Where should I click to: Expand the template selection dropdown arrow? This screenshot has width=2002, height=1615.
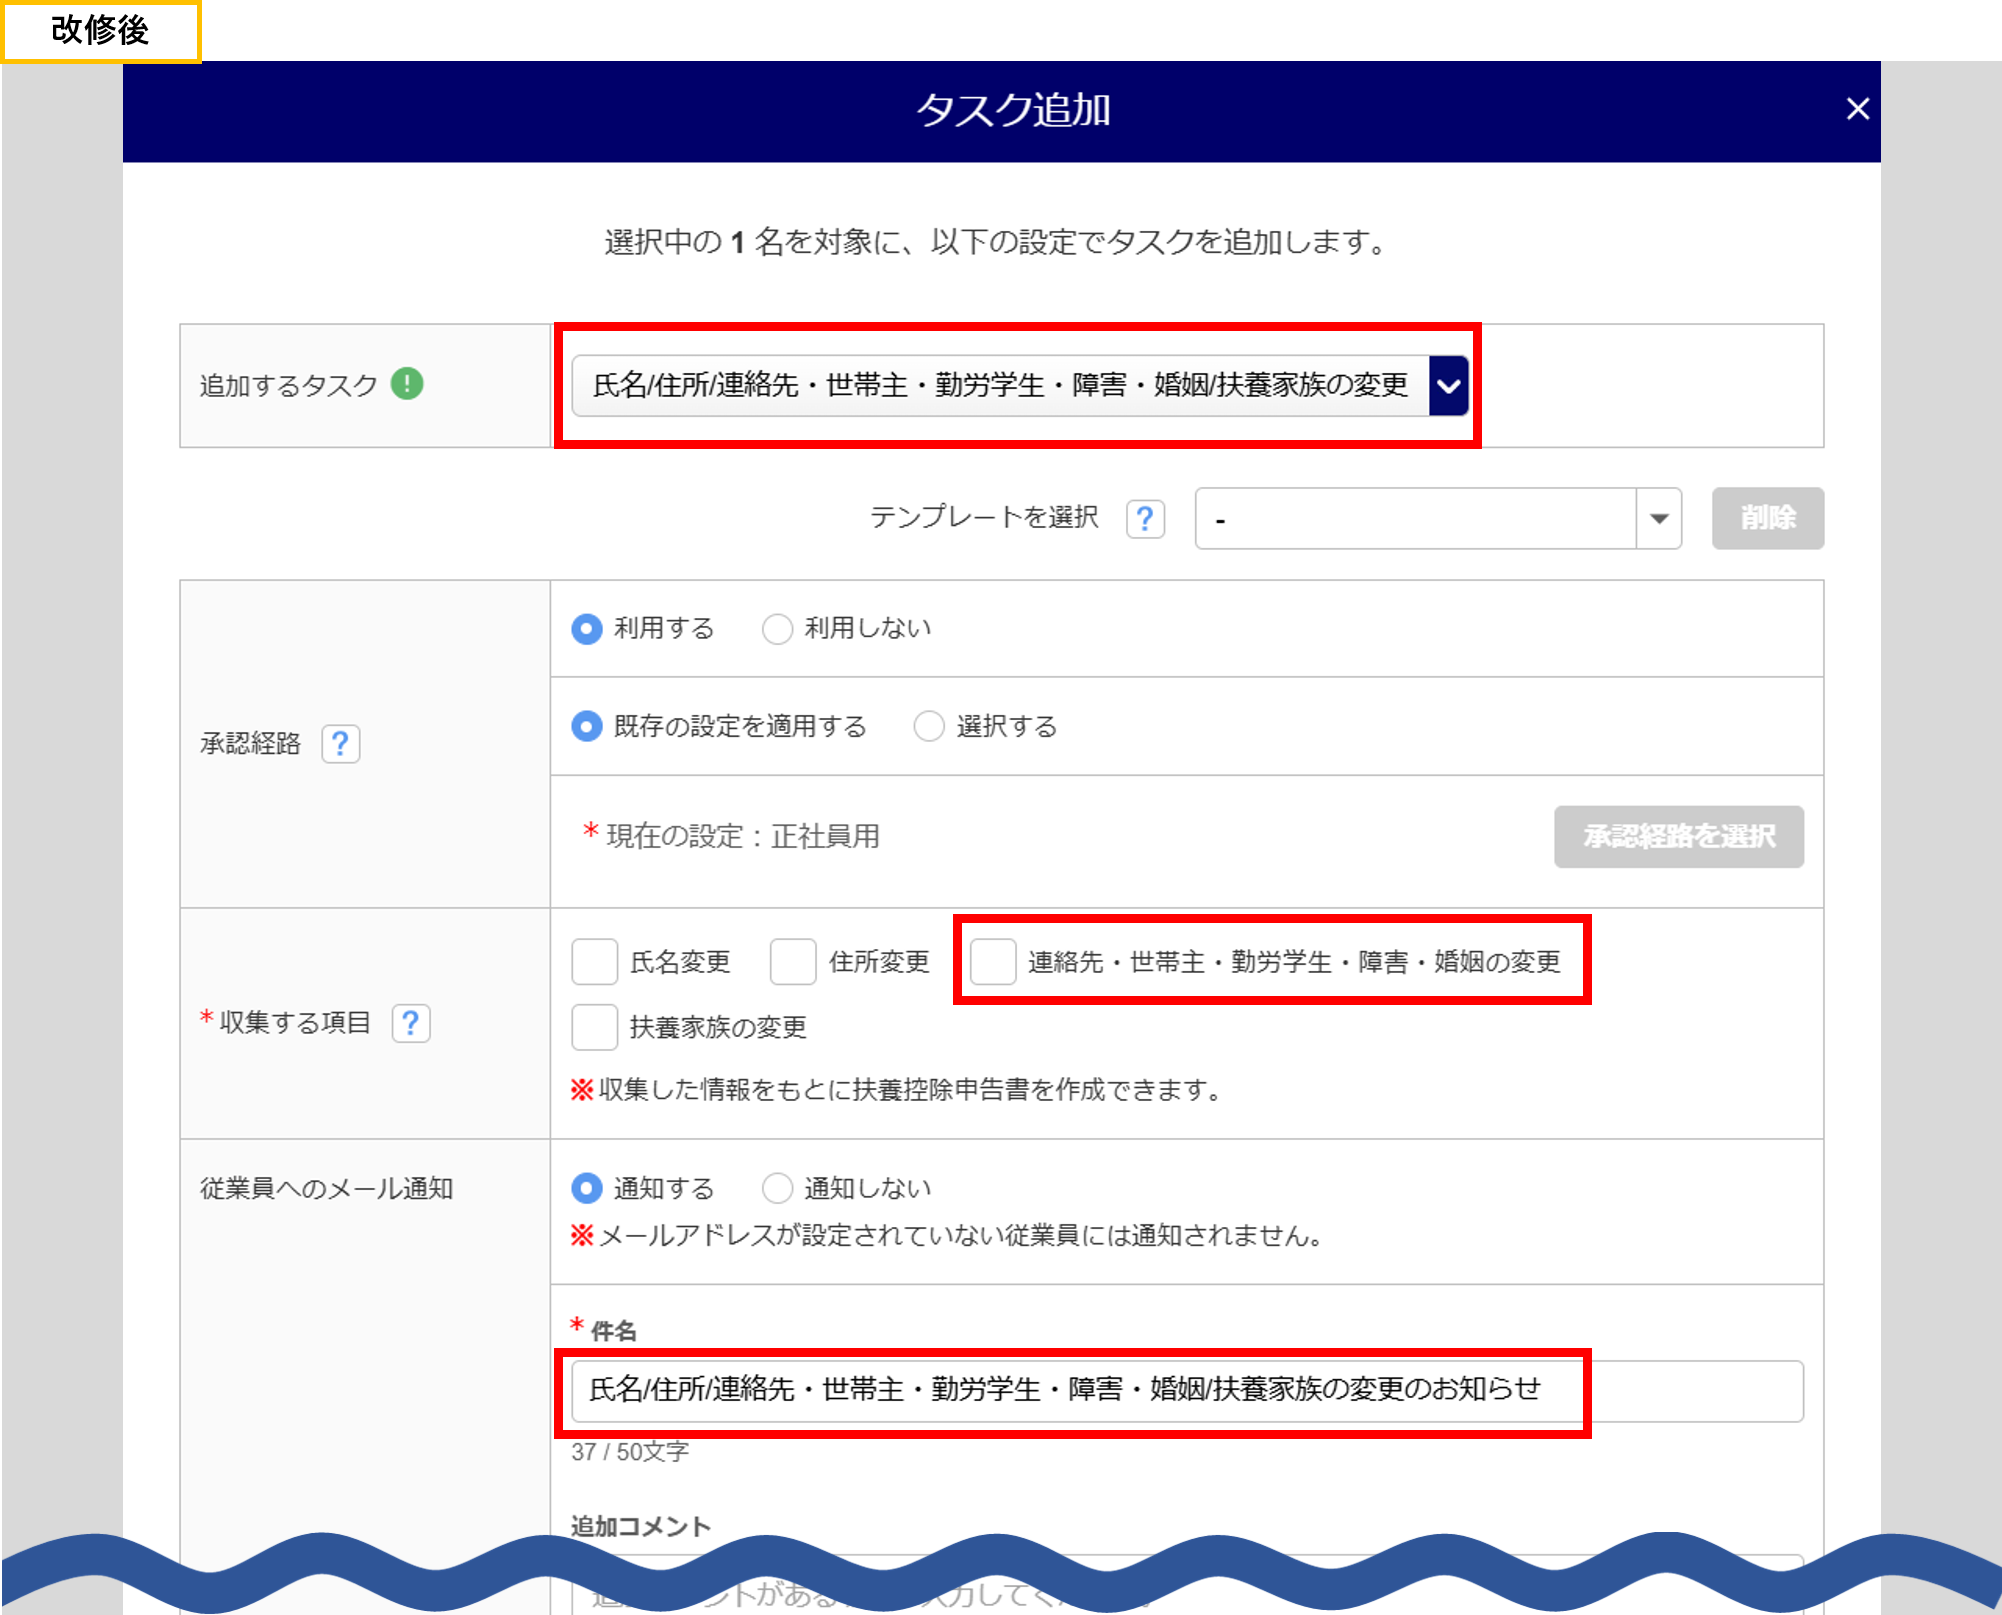tap(1658, 518)
